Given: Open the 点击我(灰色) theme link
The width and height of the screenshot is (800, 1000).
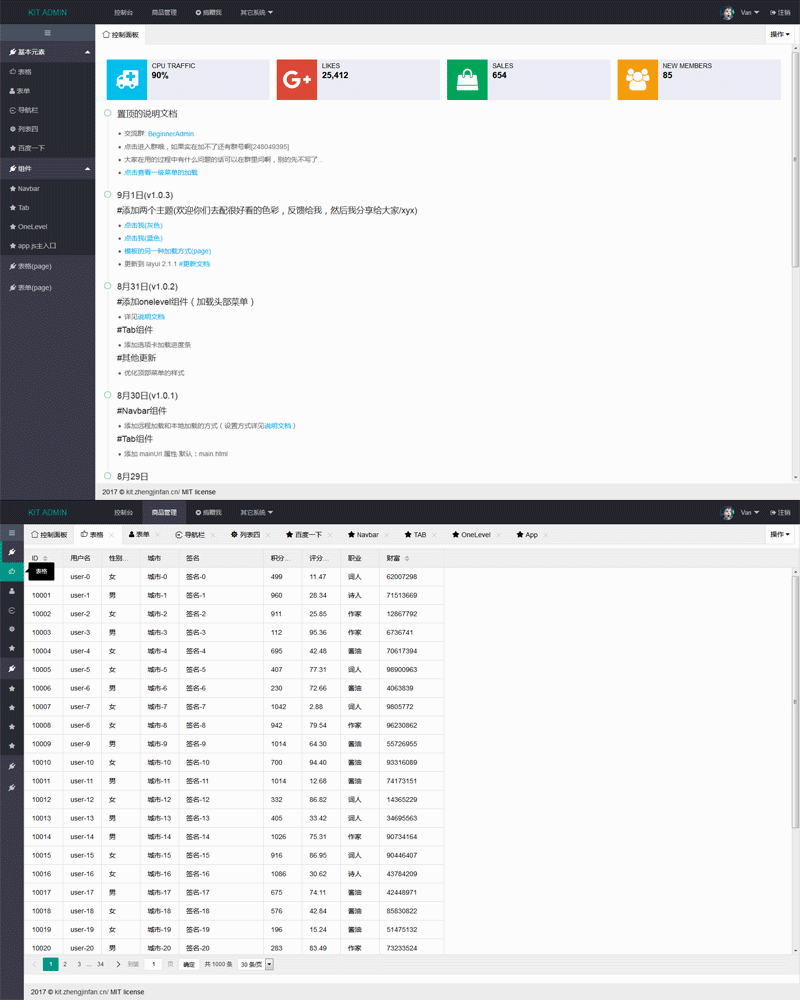Looking at the screenshot, I should point(143,225).
